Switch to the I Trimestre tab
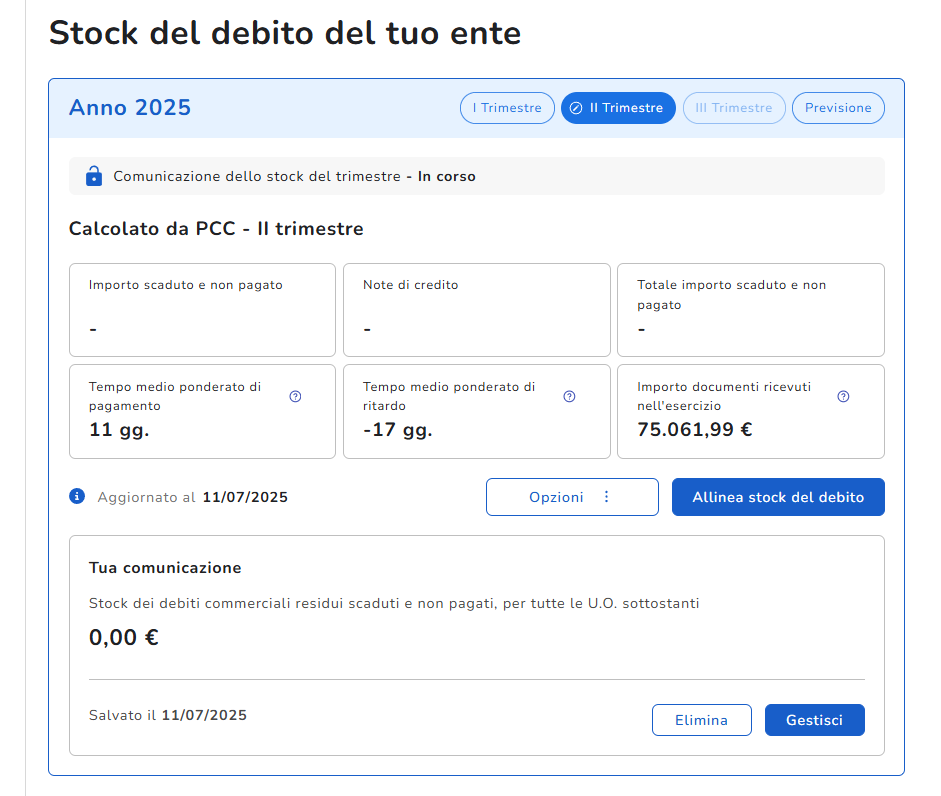 tap(507, 108)
